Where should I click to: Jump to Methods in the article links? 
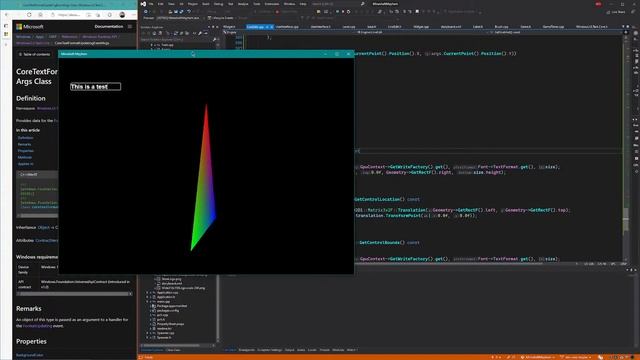pos(25,157)
